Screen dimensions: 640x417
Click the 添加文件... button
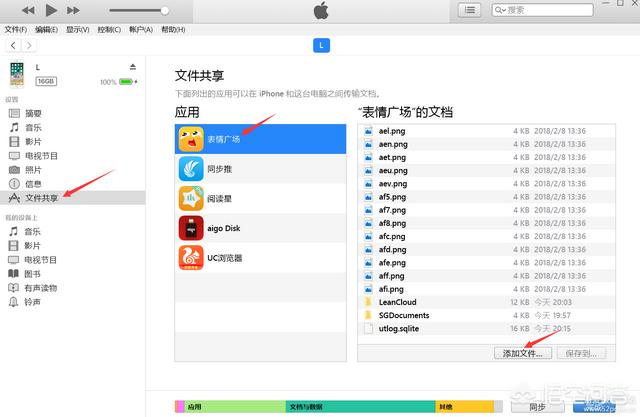click(x=521, y=353)
